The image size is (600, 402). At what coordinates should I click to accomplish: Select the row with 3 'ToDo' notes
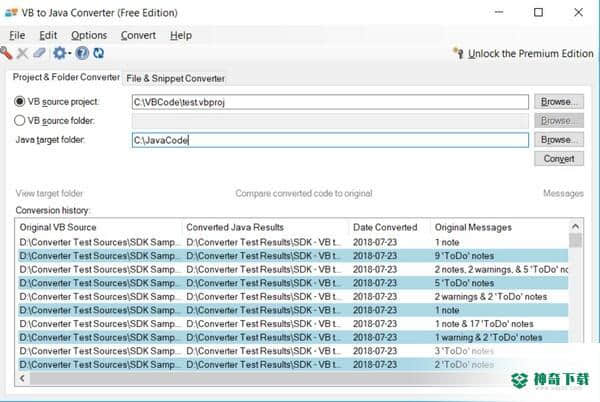pos(293,351)
